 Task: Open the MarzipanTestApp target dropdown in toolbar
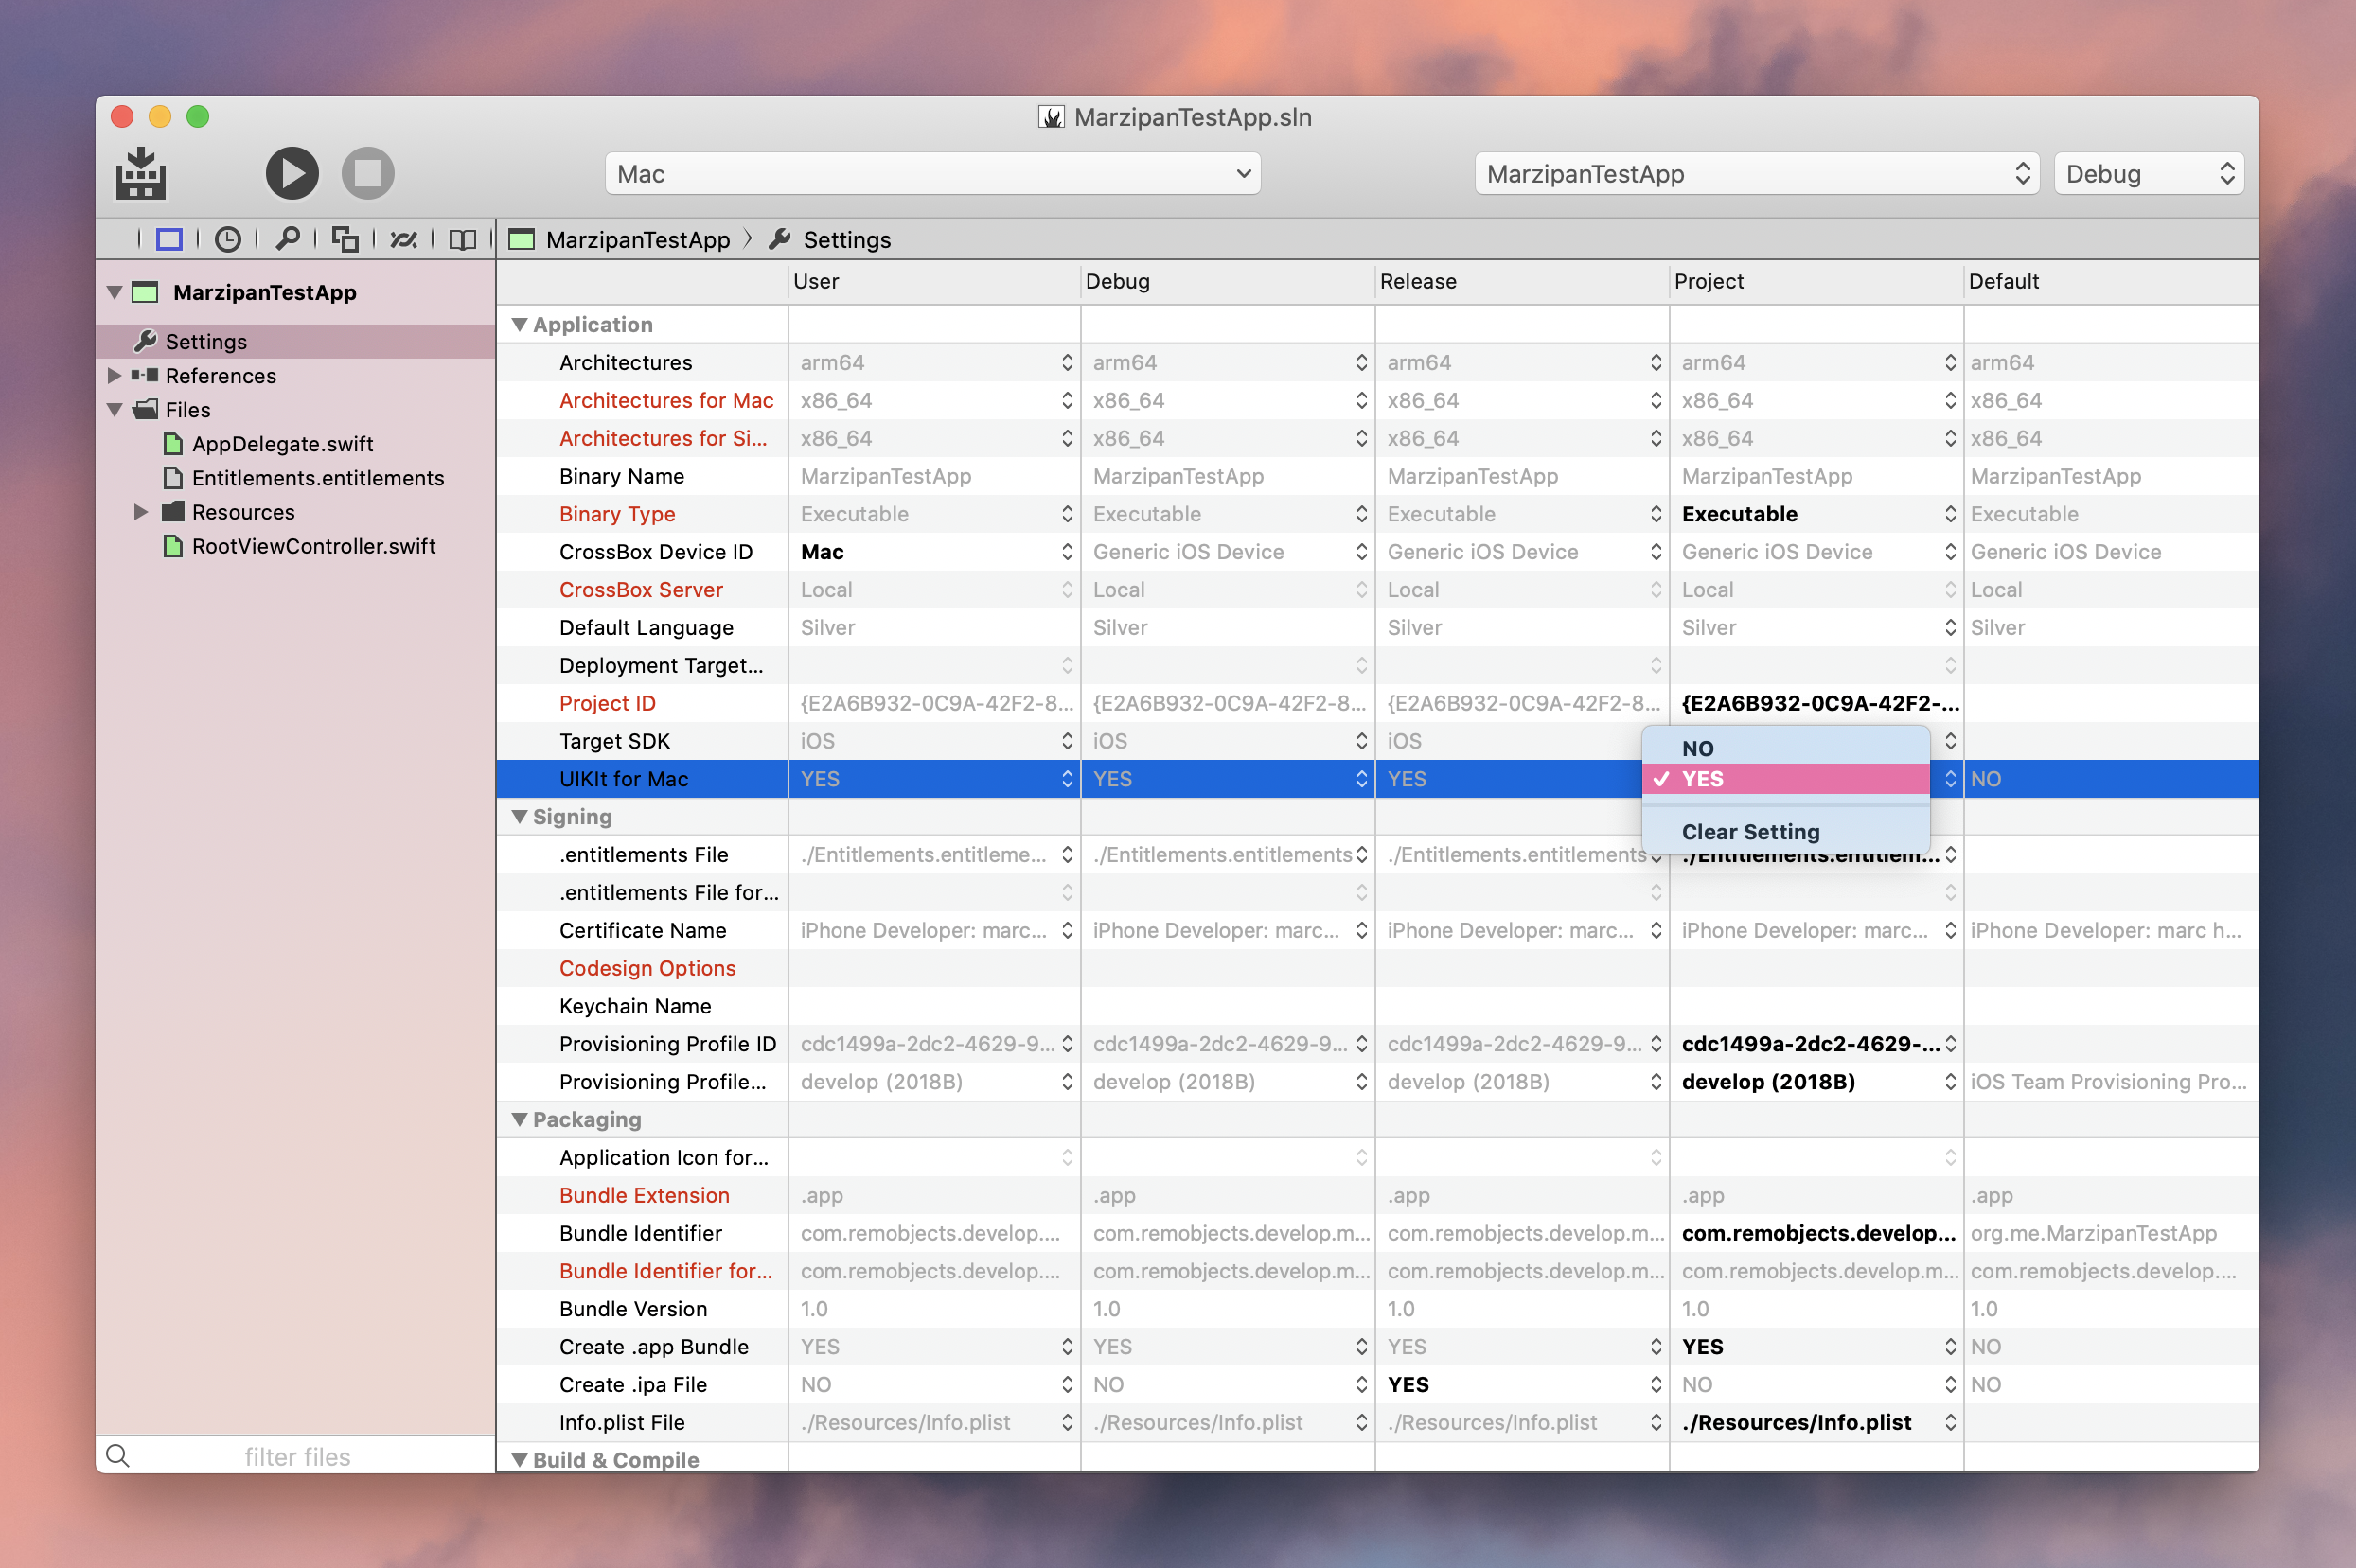tap(1756, 174)
